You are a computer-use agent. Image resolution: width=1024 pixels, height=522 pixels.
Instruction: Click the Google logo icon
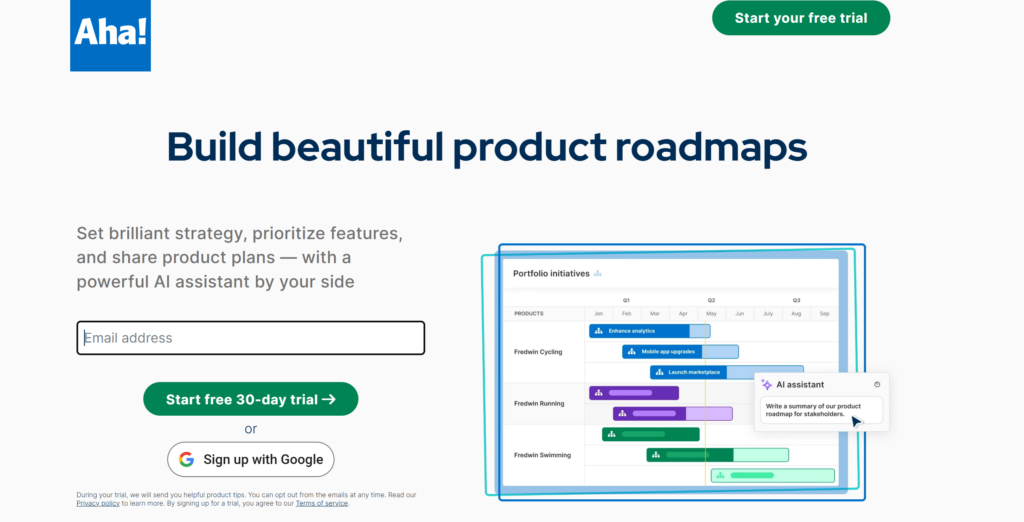[x=186, y=460]
